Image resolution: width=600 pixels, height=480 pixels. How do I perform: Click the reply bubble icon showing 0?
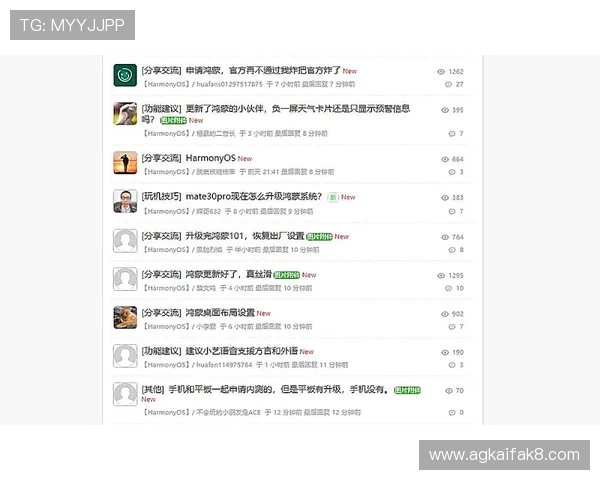[x=452, y=412]
